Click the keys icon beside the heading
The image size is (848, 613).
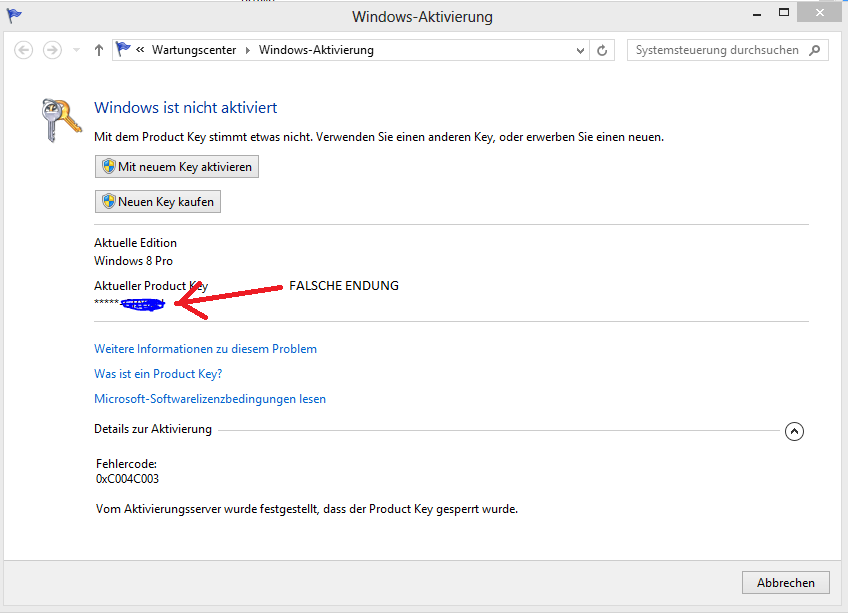61,120
